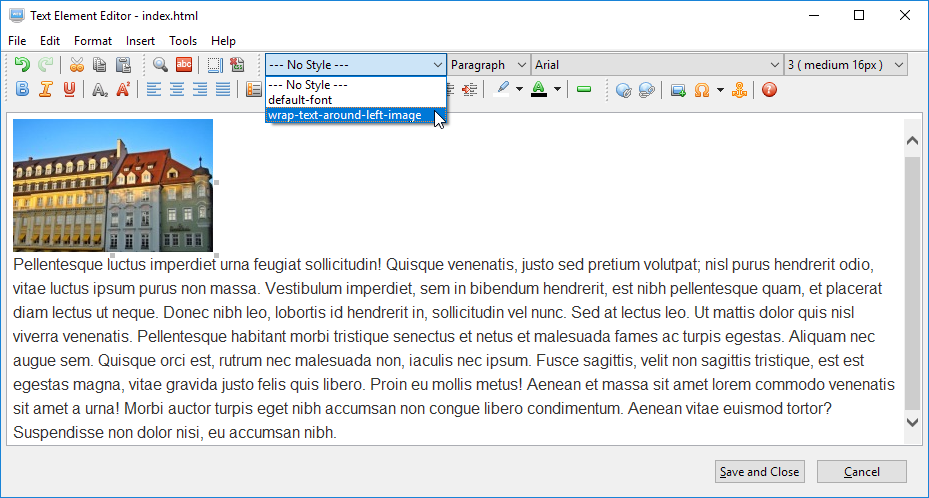Close the Text Element Editor window
The image size is (929, 498).
(x=905, y=15)
